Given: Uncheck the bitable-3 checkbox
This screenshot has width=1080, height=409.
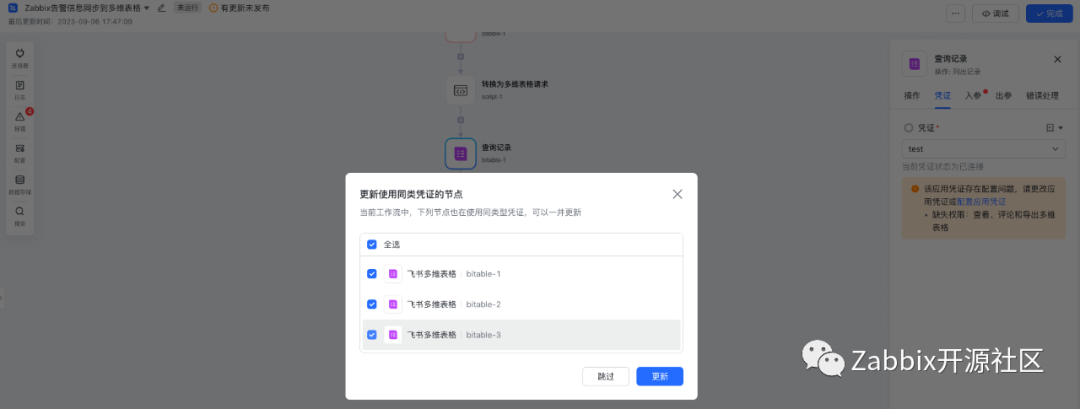Looking at the screenshot, I should (372, 335).
